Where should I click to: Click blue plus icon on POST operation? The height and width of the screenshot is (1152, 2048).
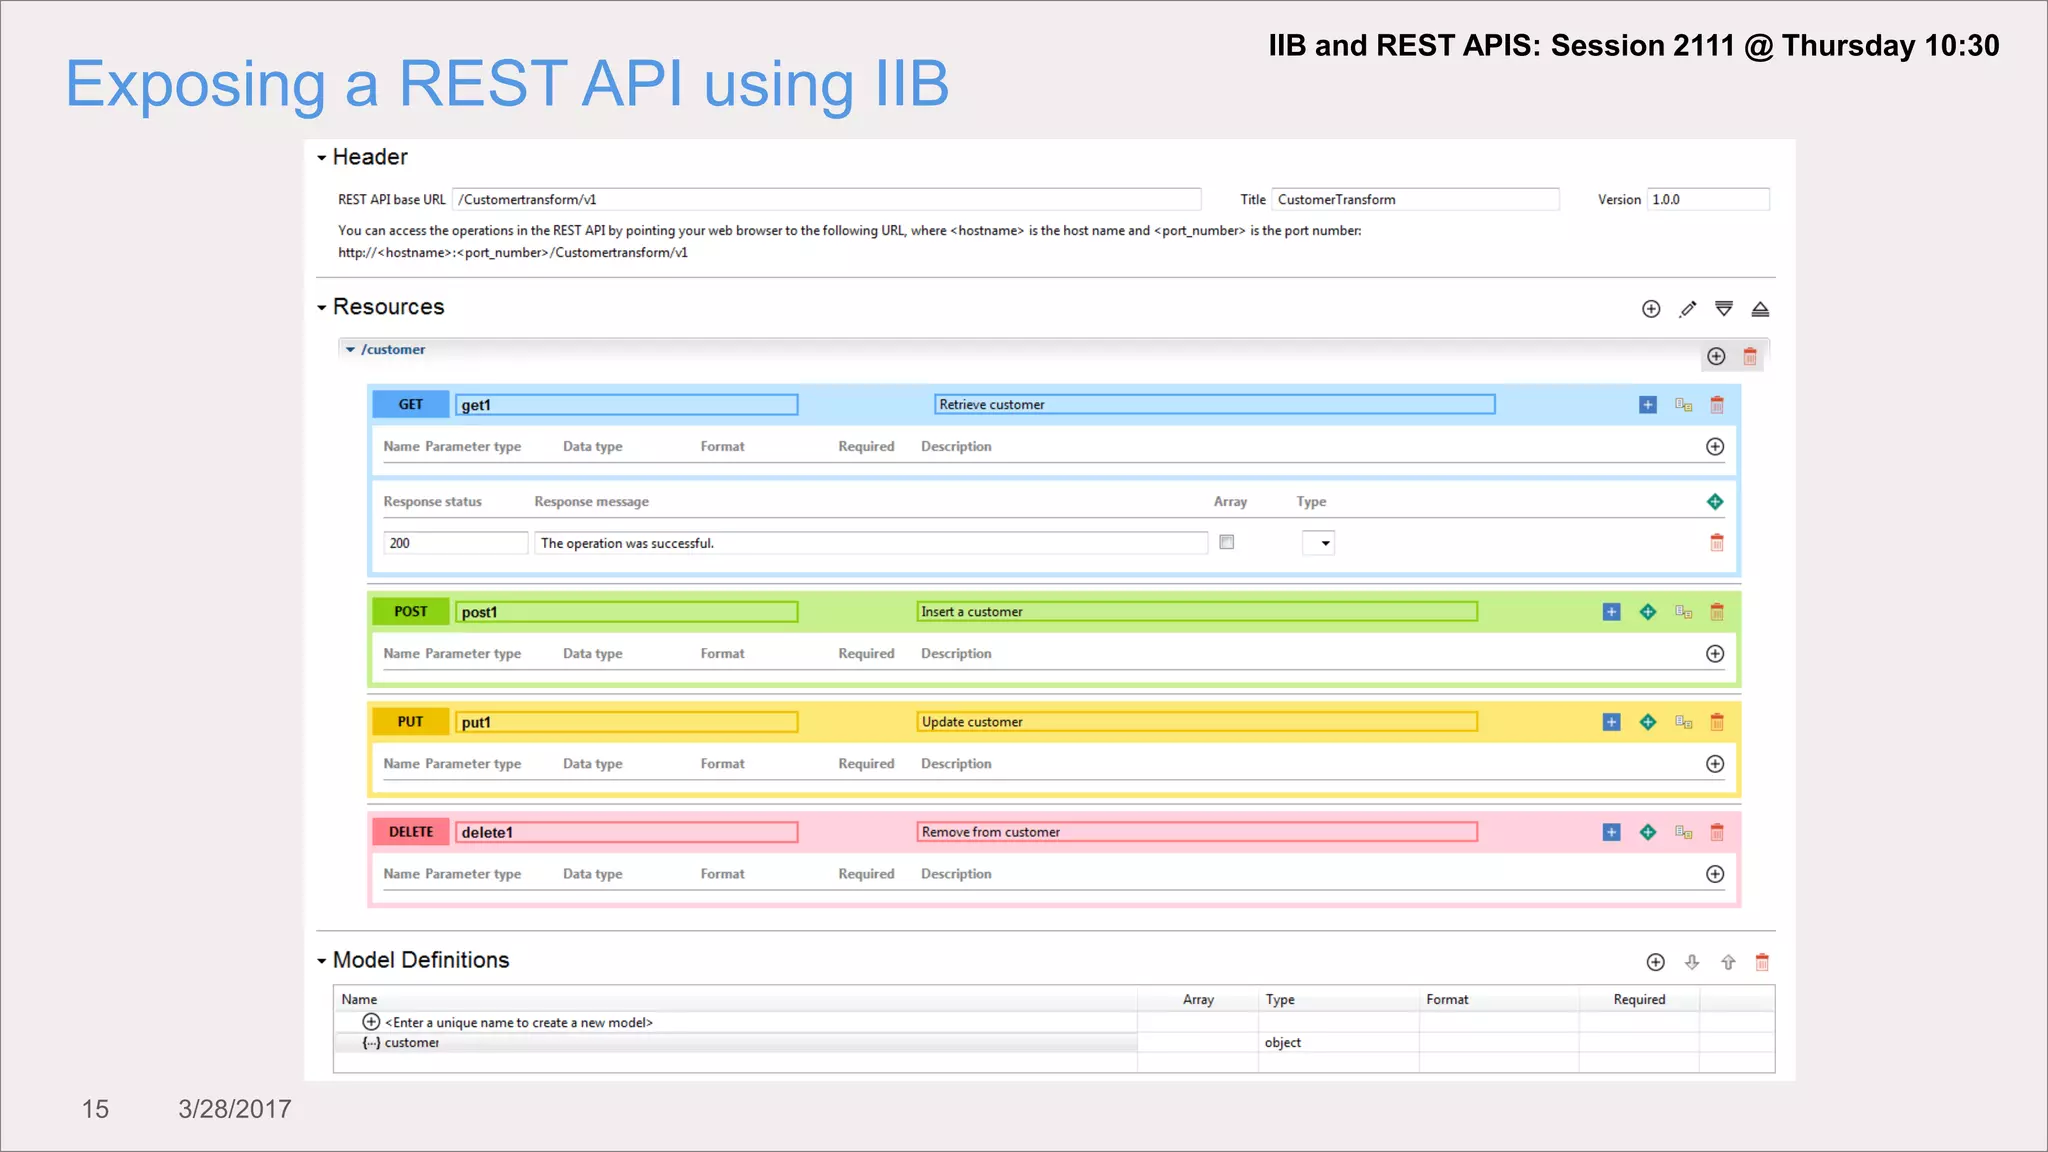coord(1611,612)
